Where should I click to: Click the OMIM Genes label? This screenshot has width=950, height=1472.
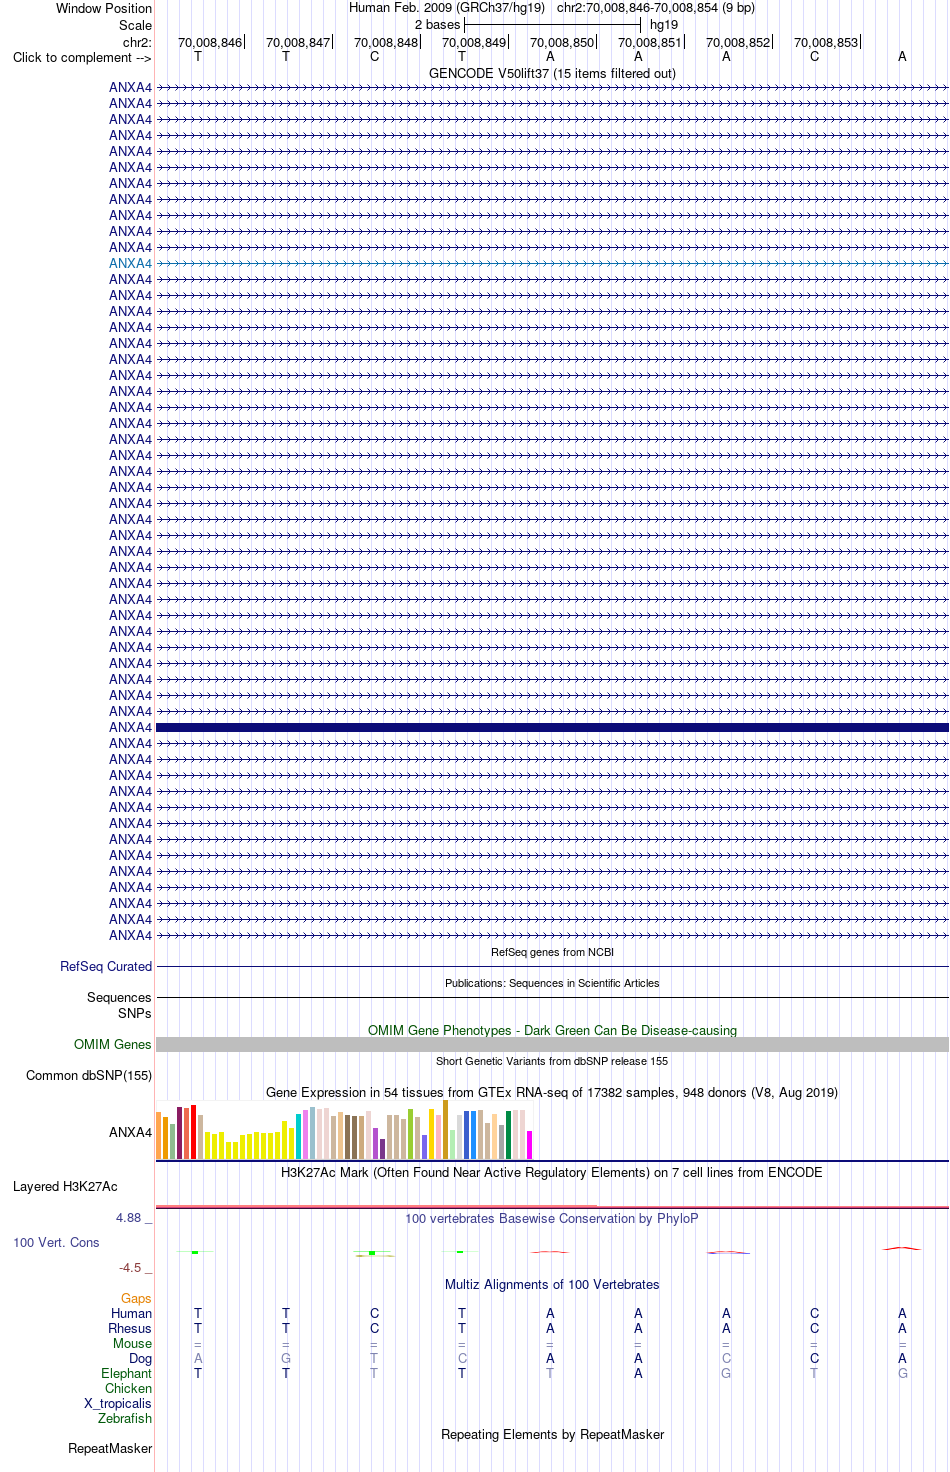point(113,1044)
